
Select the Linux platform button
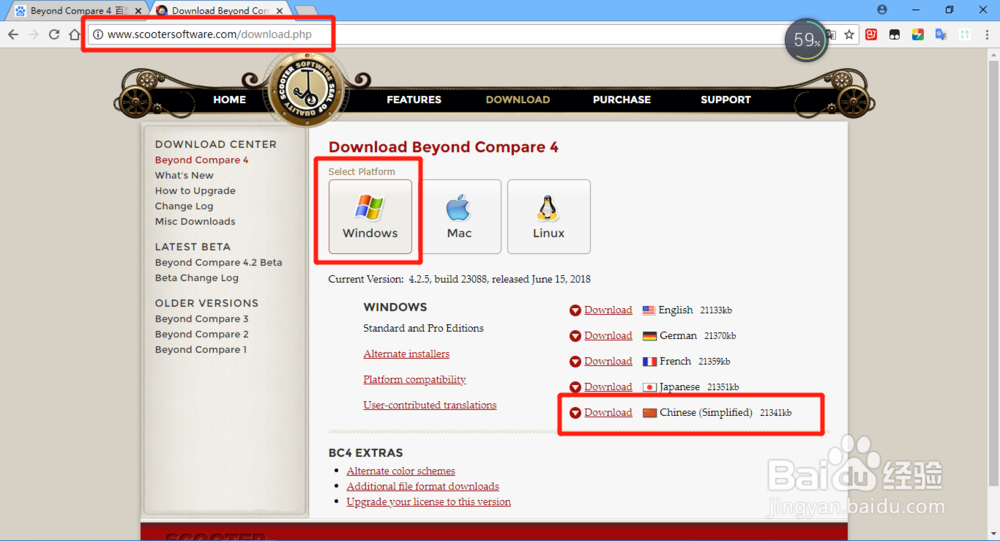[548, 216]
